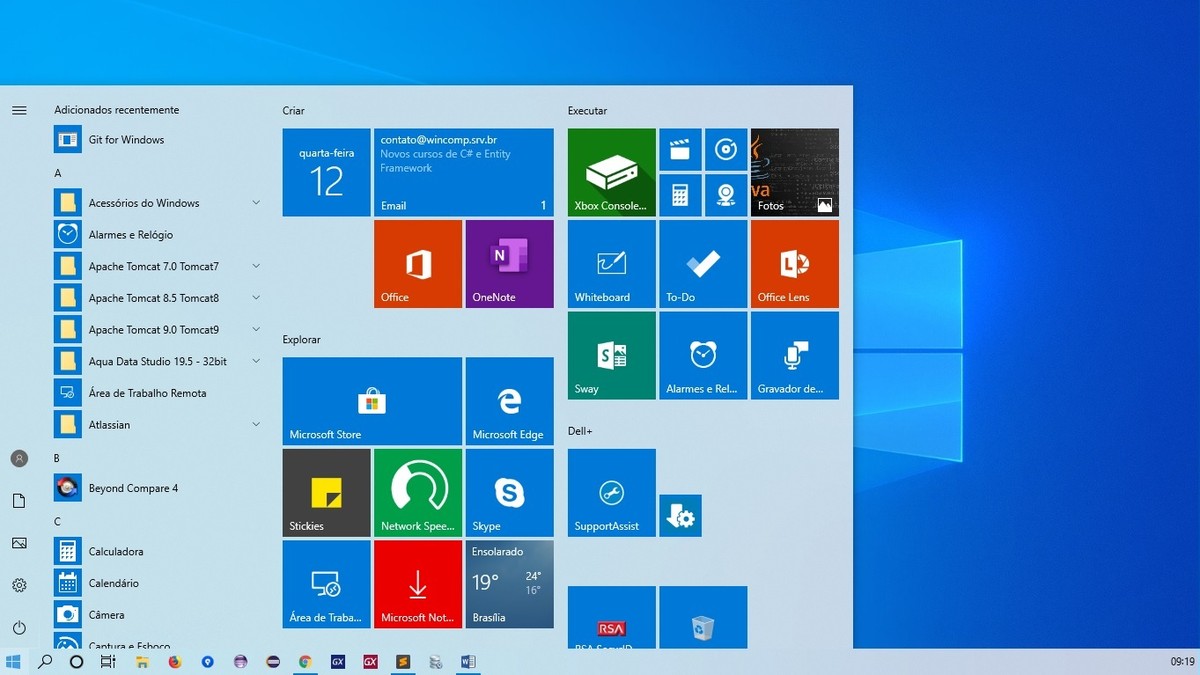The width and height of the screenshot is (1200, 675).
Task: Open the Sway tile
Action: coord(610,355)
